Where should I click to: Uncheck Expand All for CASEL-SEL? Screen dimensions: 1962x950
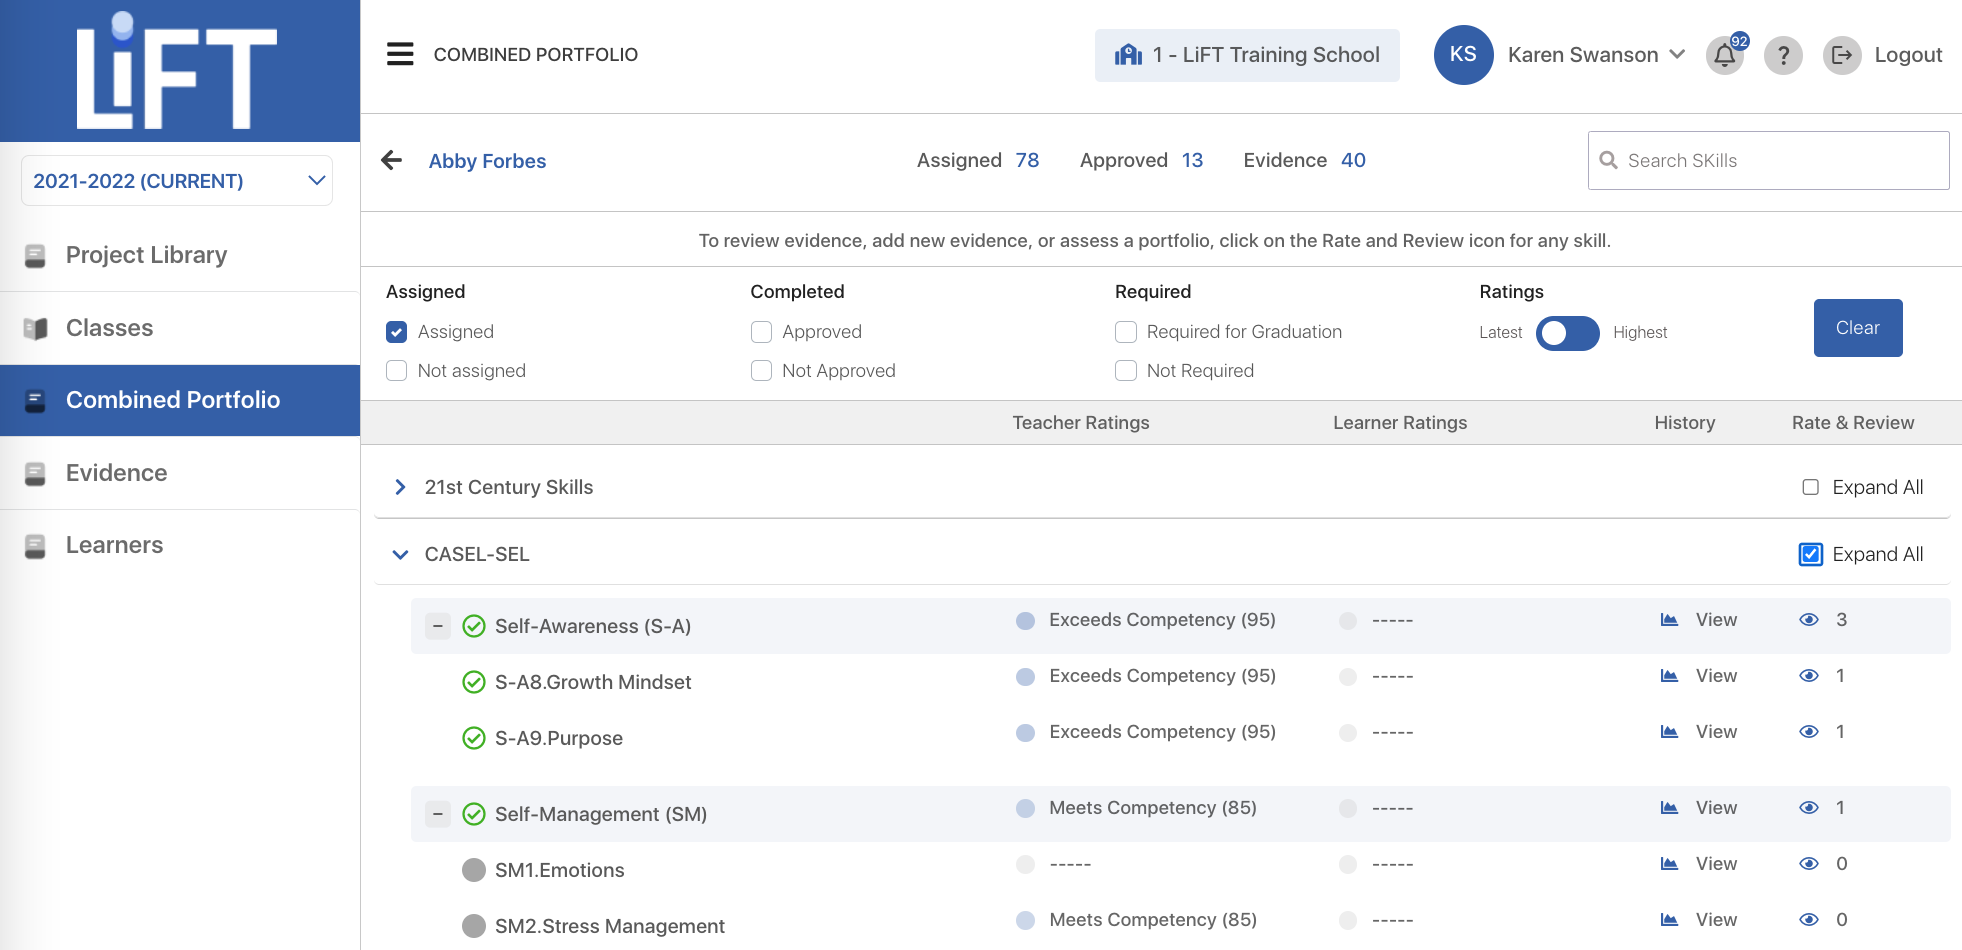point(1810,554)
